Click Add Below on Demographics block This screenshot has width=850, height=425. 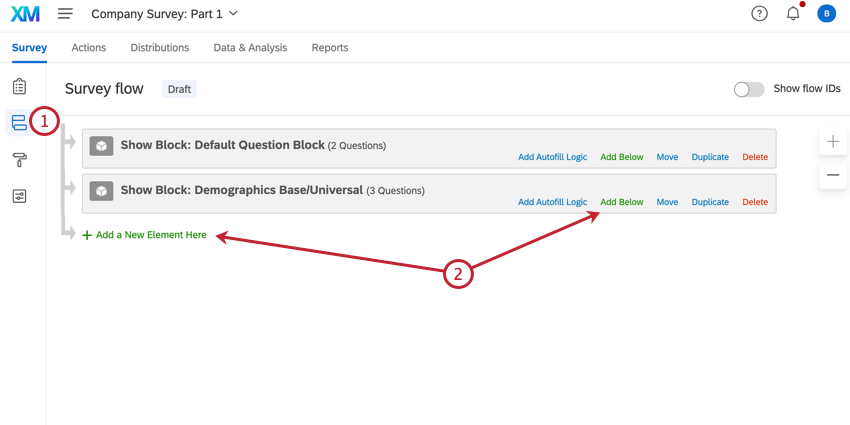point(622,202)
